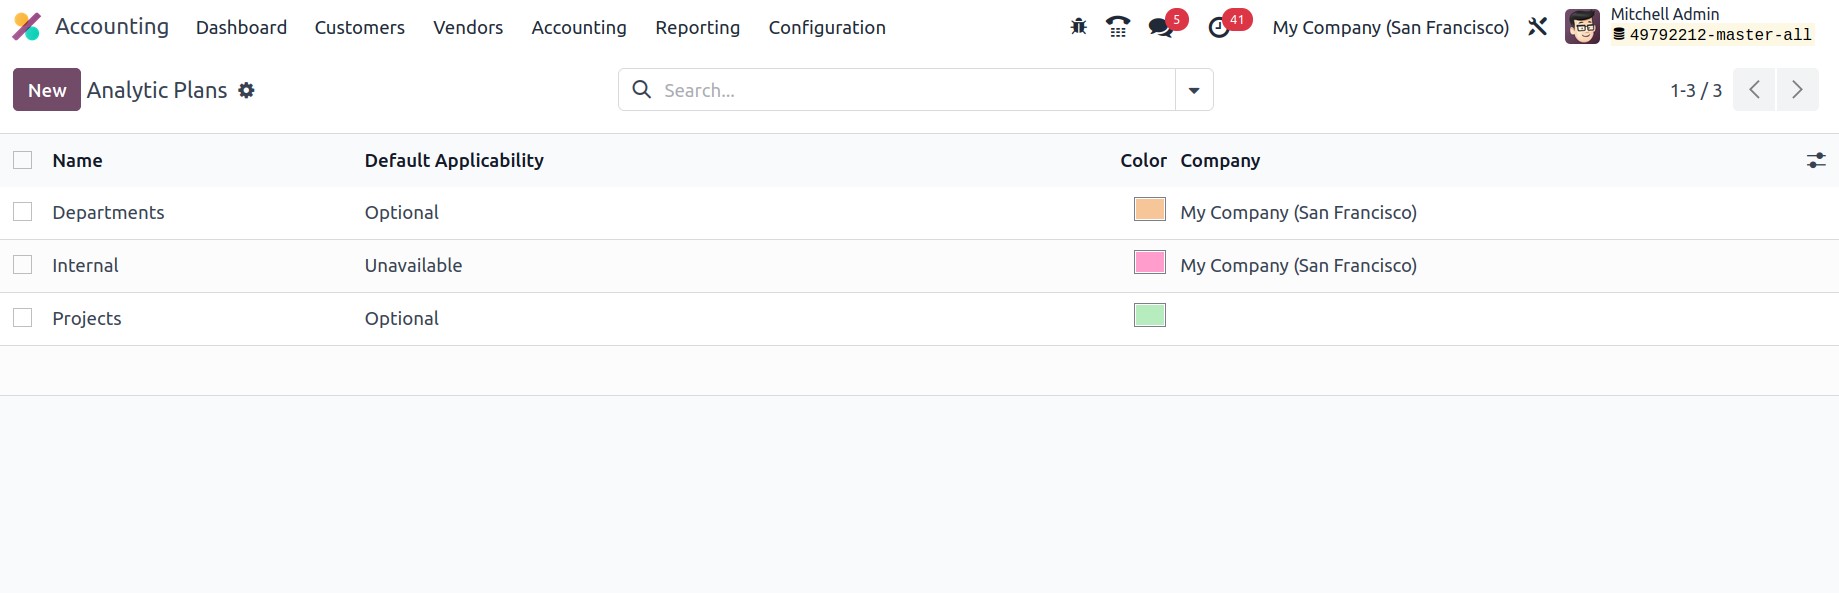Tick the Projects row checkbox
This screenshot has height=593, width=1839.
pyautogui.click(x=23, y=318)
